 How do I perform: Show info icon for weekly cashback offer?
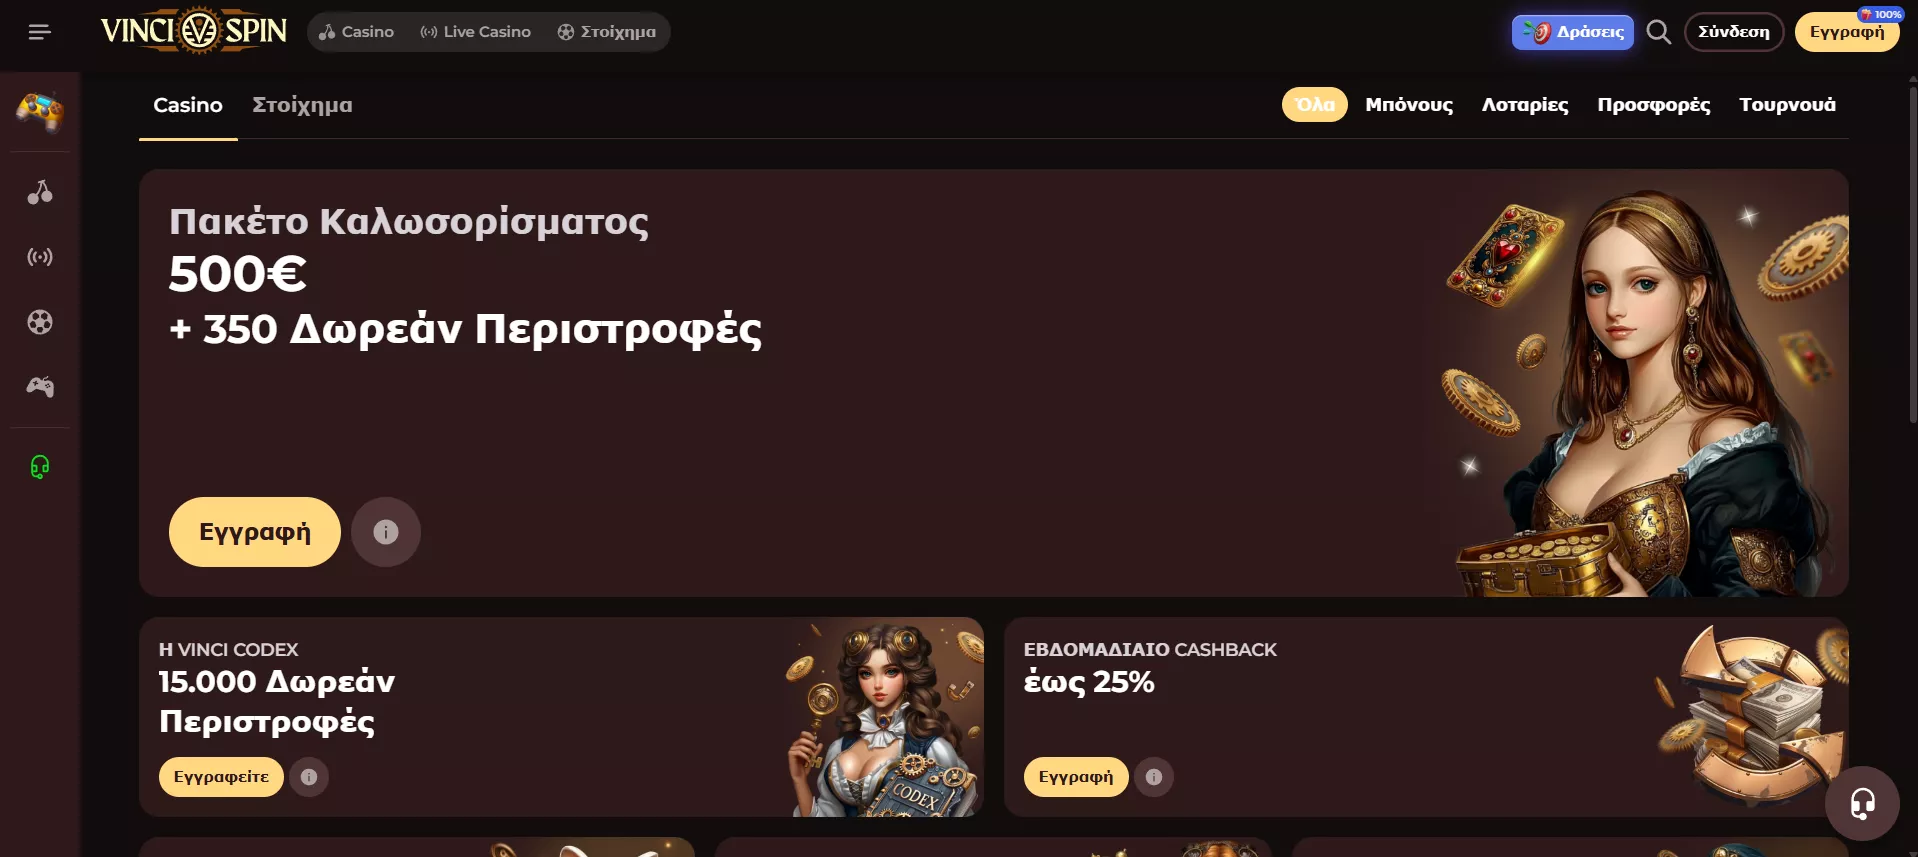(1154, 777)
